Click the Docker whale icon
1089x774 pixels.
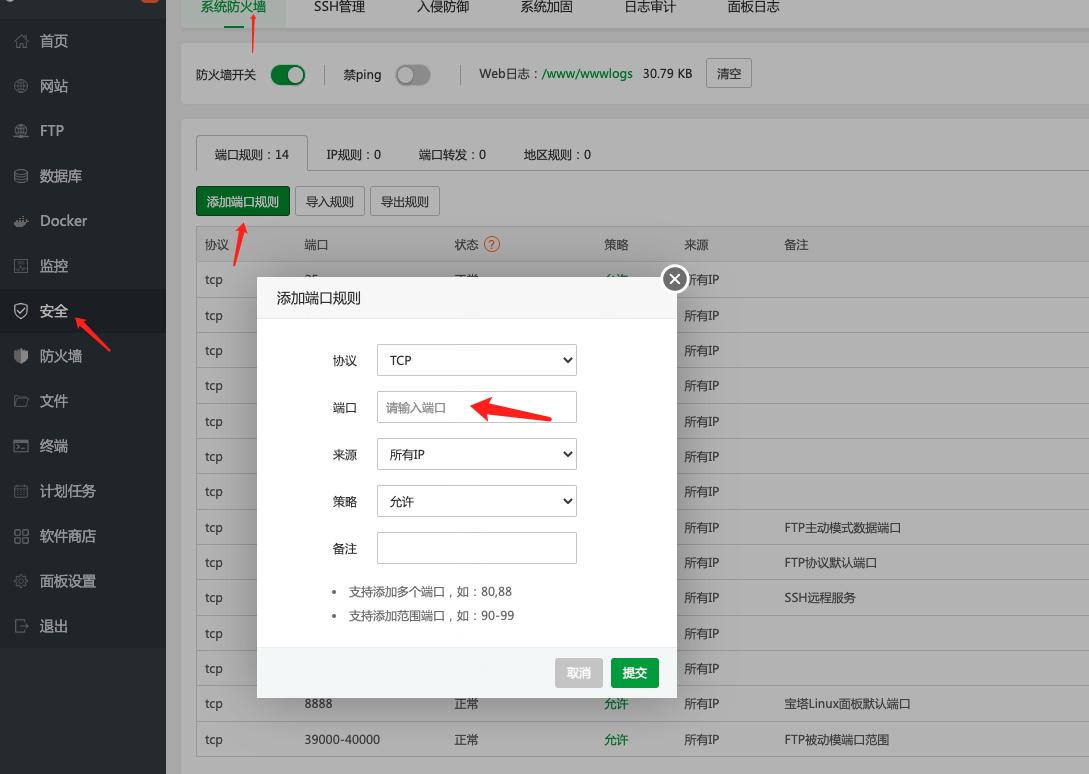pos(22,221)
